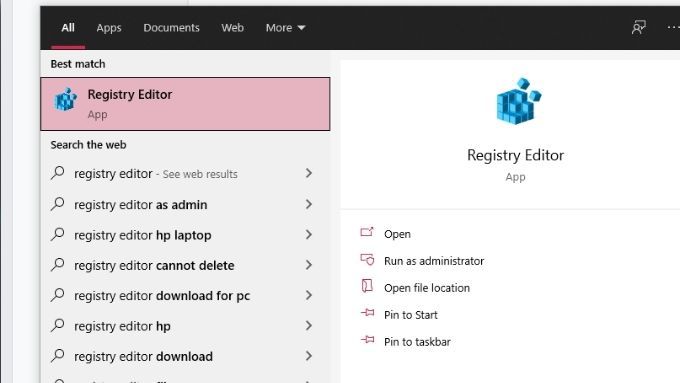Select 'registry editor as admin' suggestion
Image resolution: width=680 pixels, height=383 pixels.
pos(185,204)
